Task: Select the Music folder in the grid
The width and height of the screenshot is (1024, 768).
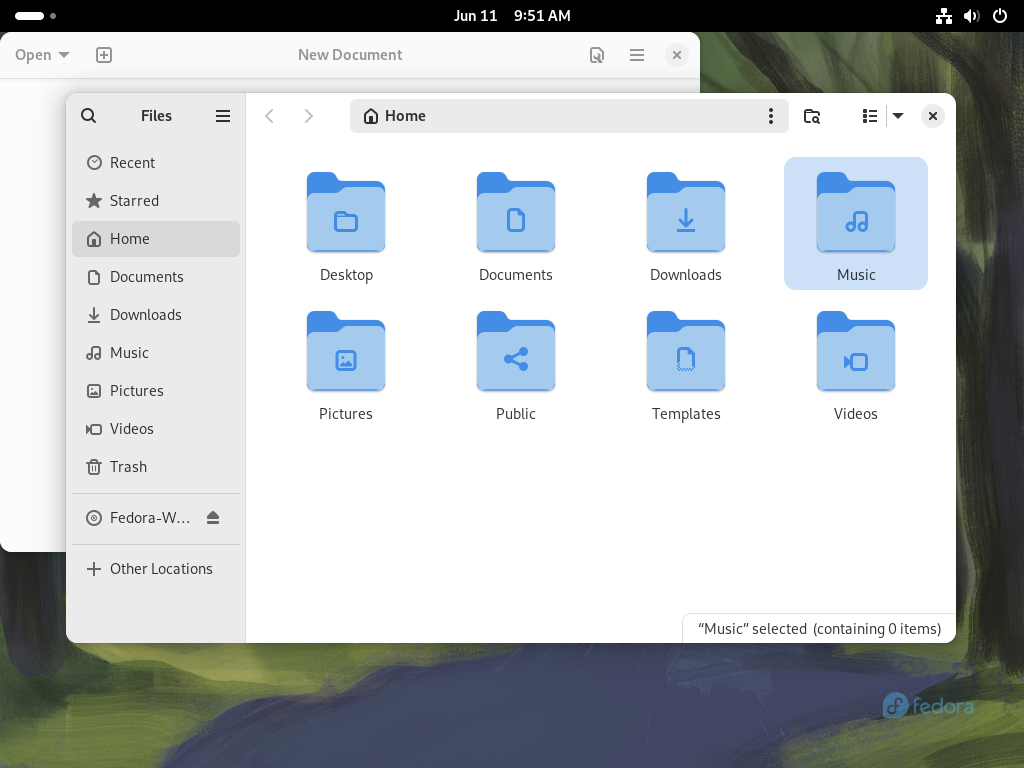Action: pyautogui.click(x=856, y=223)
